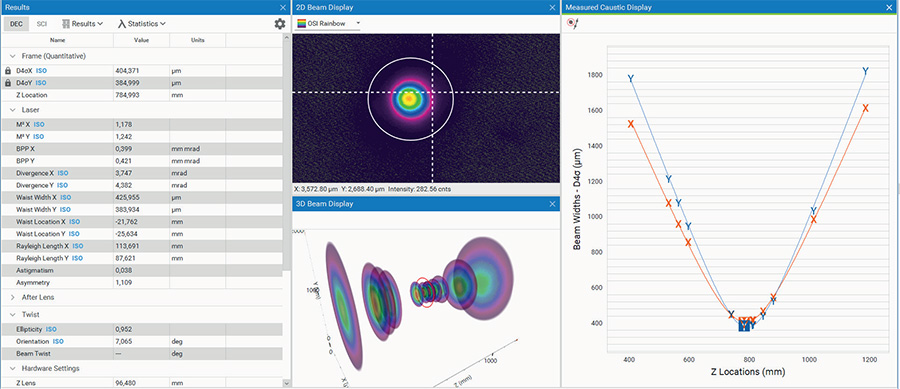Click the ISO link next to Ellipticity
This screenshot has width=900, height=389.
pos(51,329)
